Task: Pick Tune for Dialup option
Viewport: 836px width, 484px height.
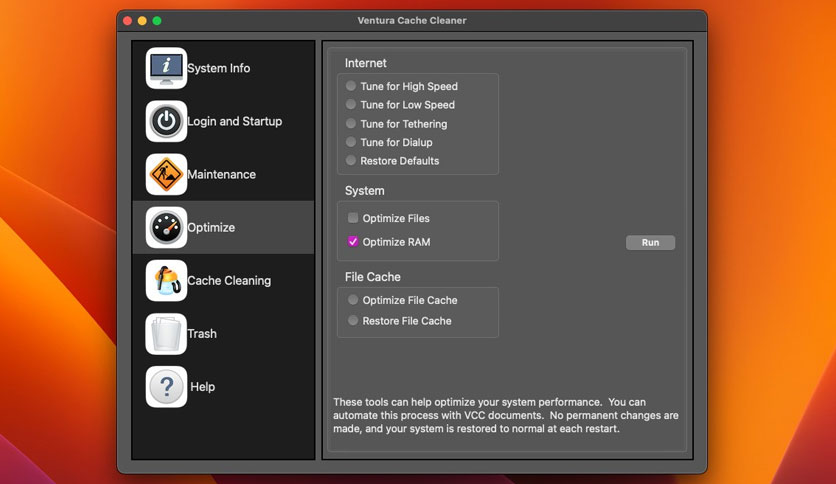Action: (x=351, y=142)
